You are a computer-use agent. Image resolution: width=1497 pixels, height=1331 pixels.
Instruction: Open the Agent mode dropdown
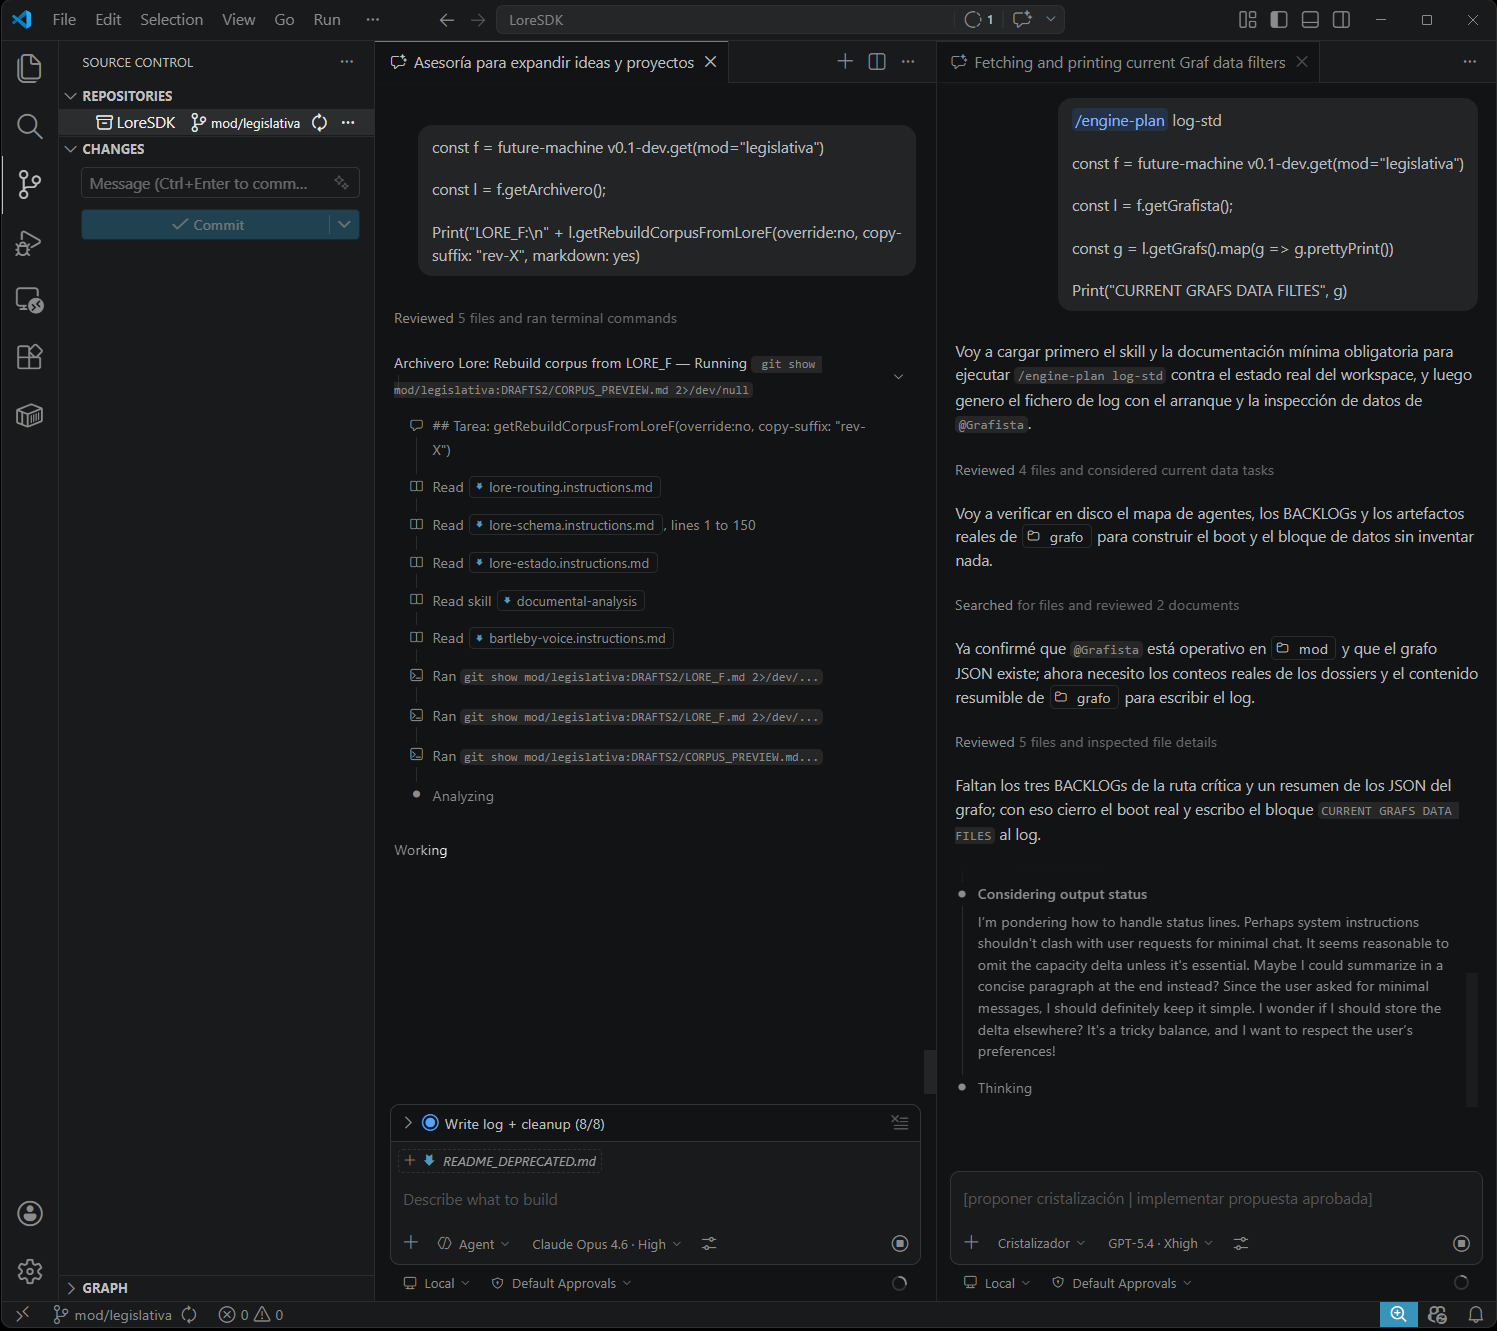474,1244
